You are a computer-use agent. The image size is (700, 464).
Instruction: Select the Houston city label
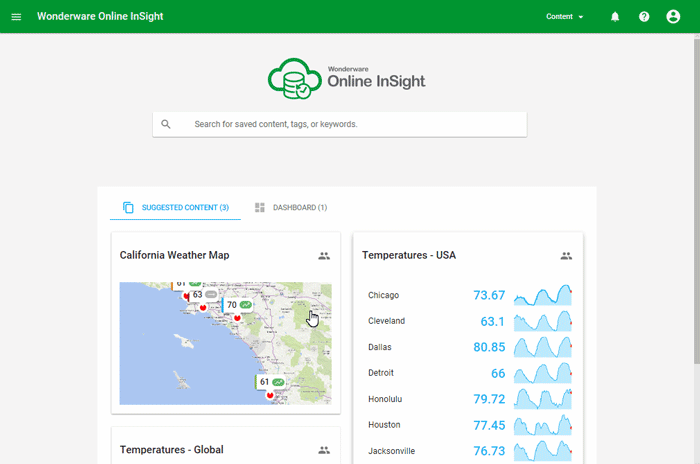tap(384, 425)
